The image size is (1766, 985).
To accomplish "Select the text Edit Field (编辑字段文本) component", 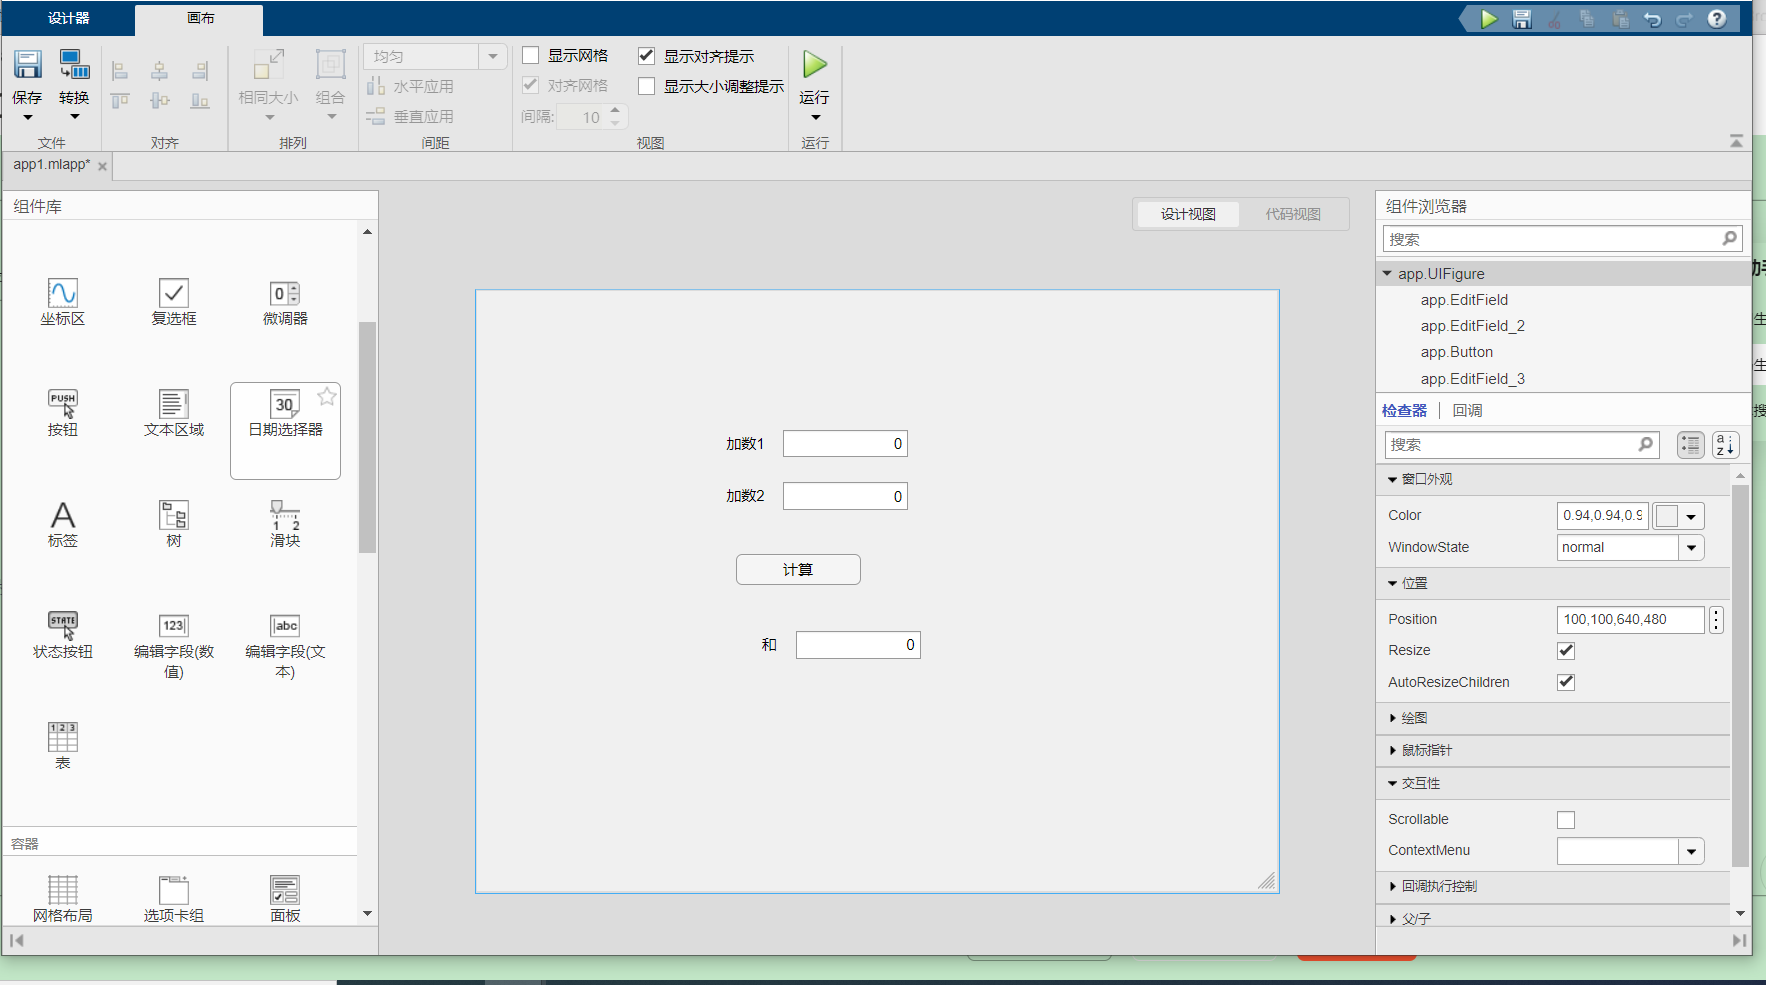I will click(285, 646).
